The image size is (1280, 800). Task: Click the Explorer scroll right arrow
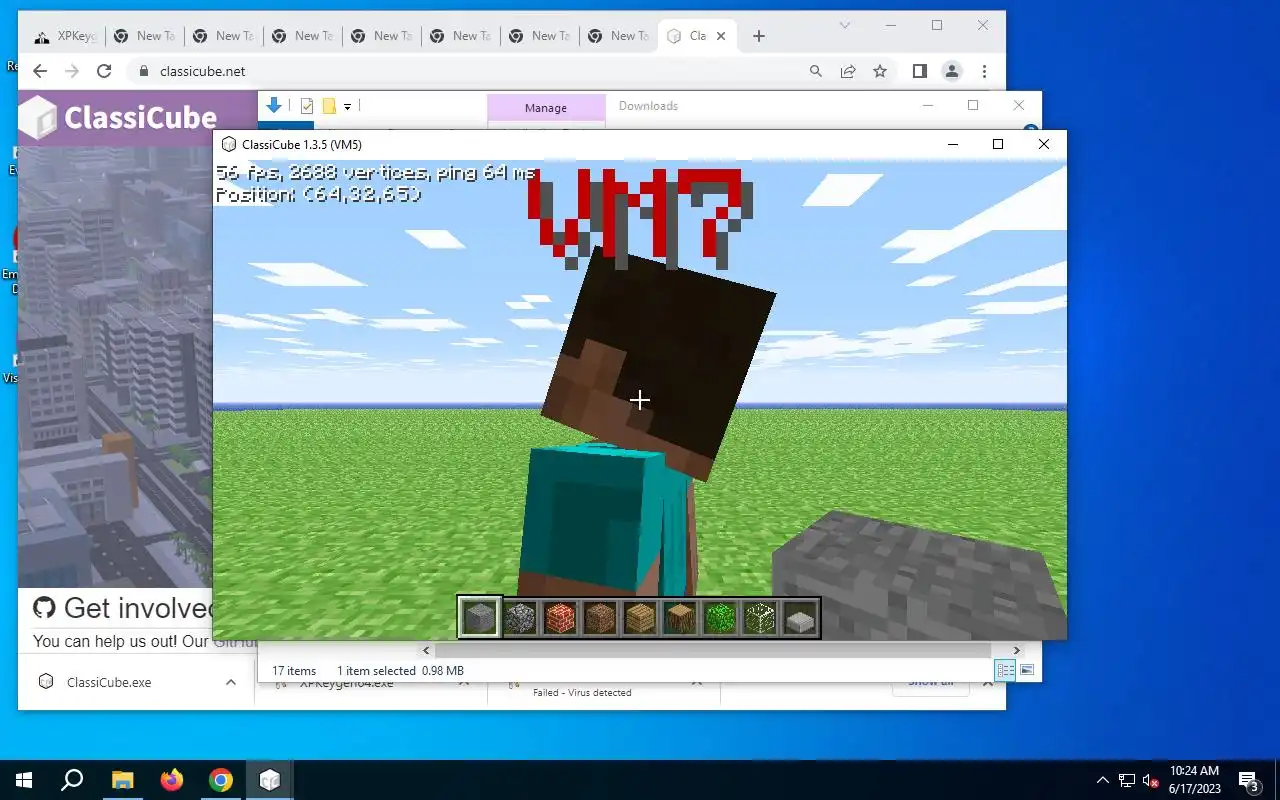pos(1016,650)
